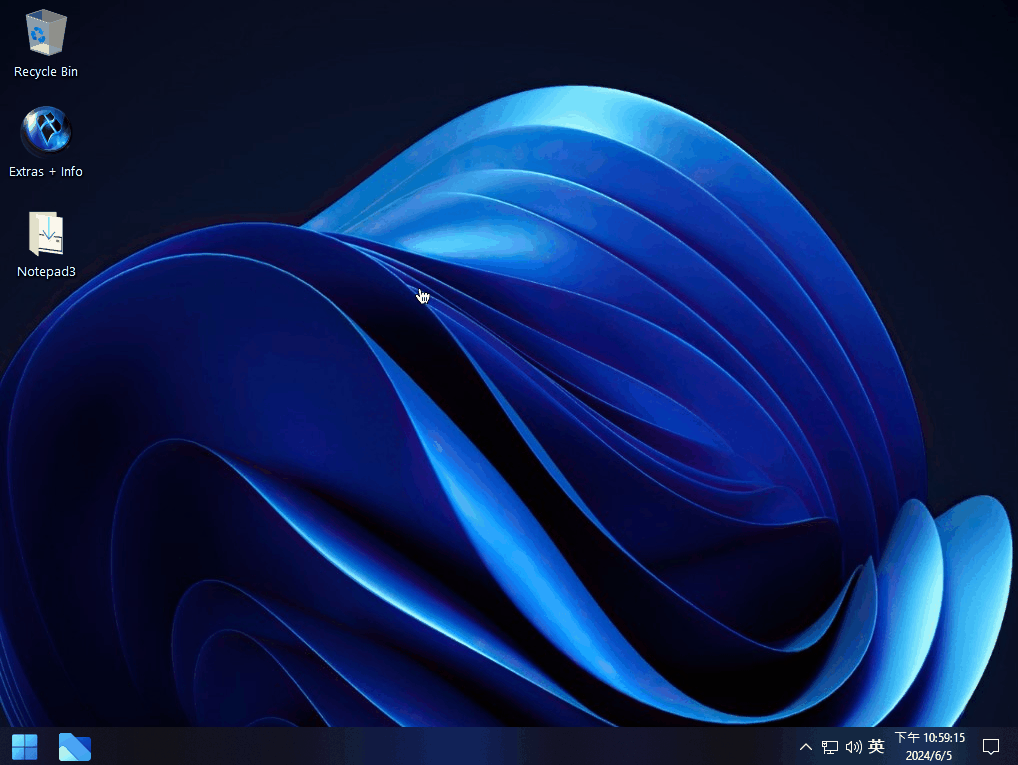Switch the 英 input method indicator

[x=876, y=746]
